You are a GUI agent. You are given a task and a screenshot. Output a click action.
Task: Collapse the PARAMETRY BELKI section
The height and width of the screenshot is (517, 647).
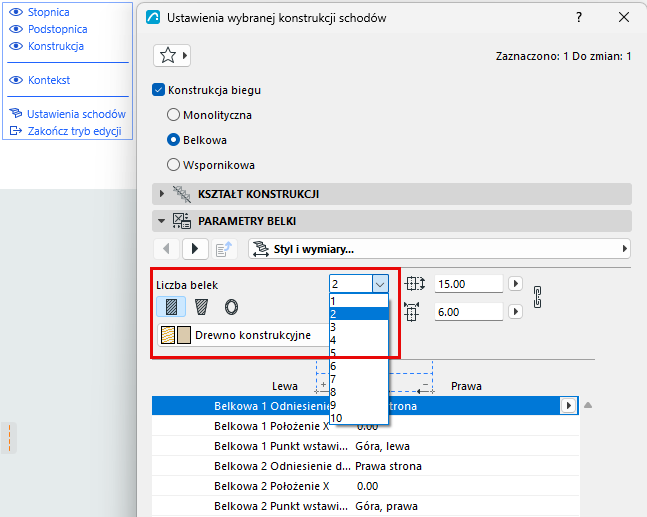161,221
